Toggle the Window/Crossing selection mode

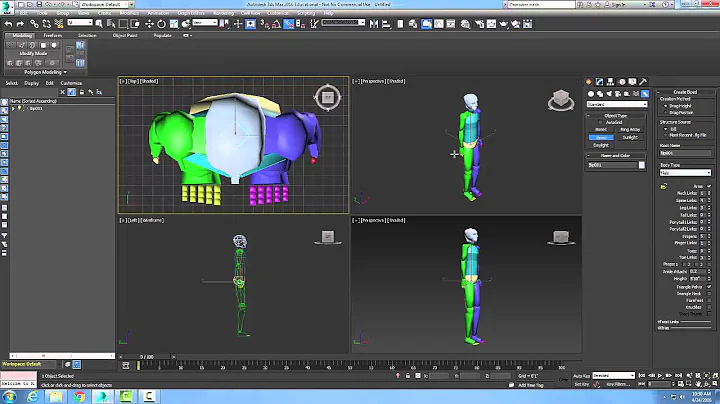point(135,24)
